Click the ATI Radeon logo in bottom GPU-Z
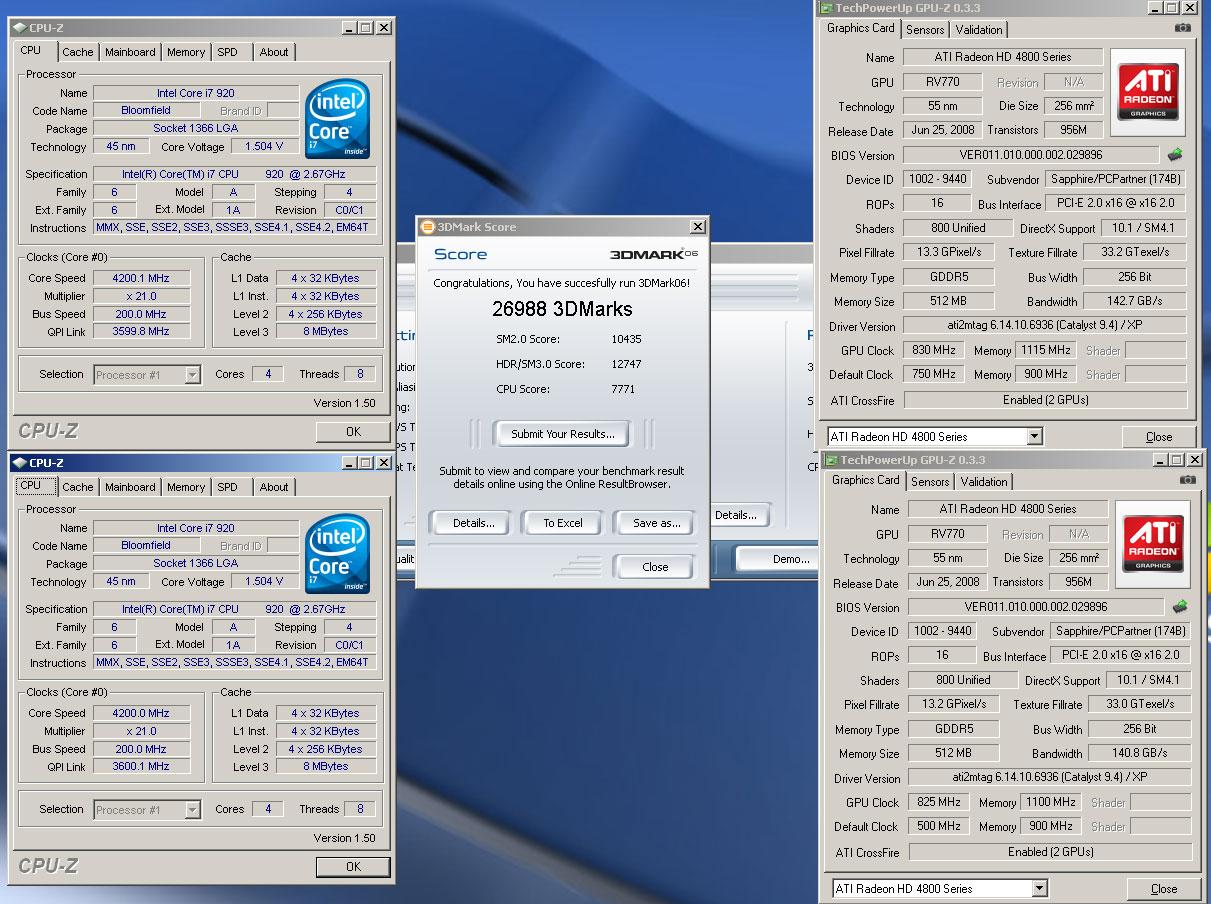Image resolution: width=1211 pixels, height=904 pixels. tap(1153, 544)
